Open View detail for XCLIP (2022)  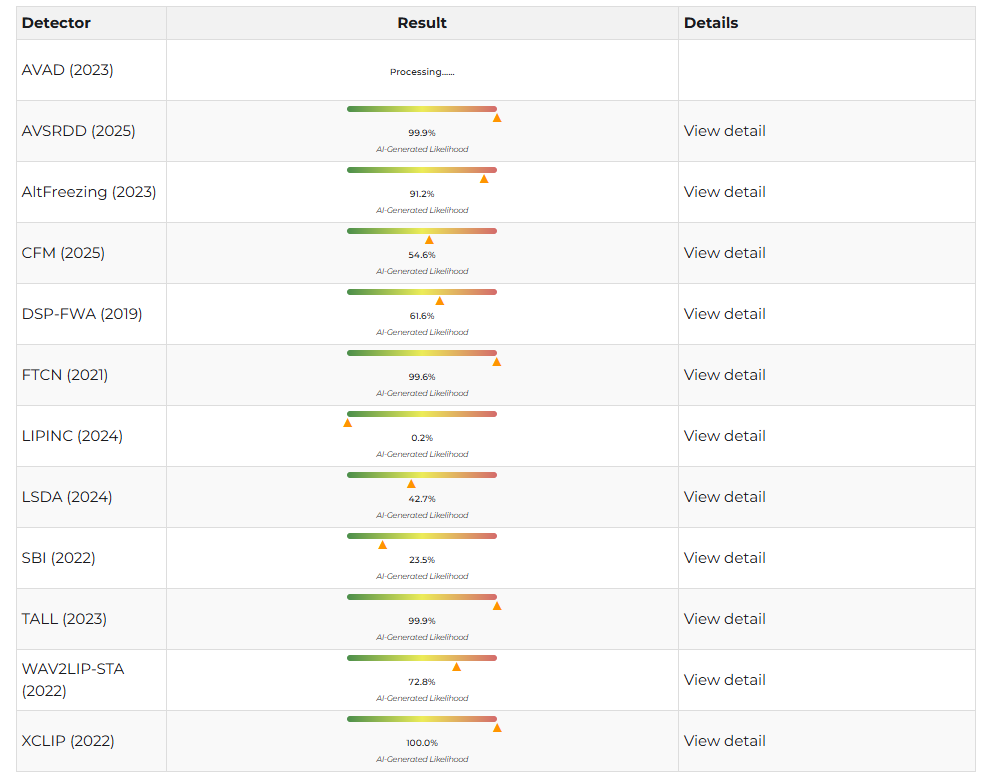[724, 741]
